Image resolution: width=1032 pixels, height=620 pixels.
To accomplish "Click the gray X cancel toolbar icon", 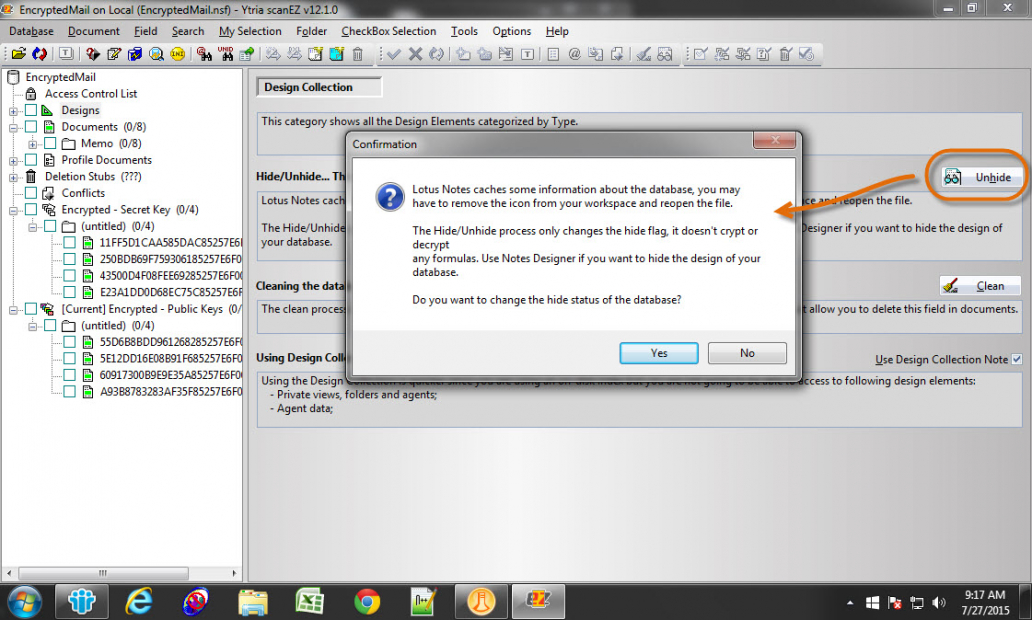I will [x=415, y=54].
